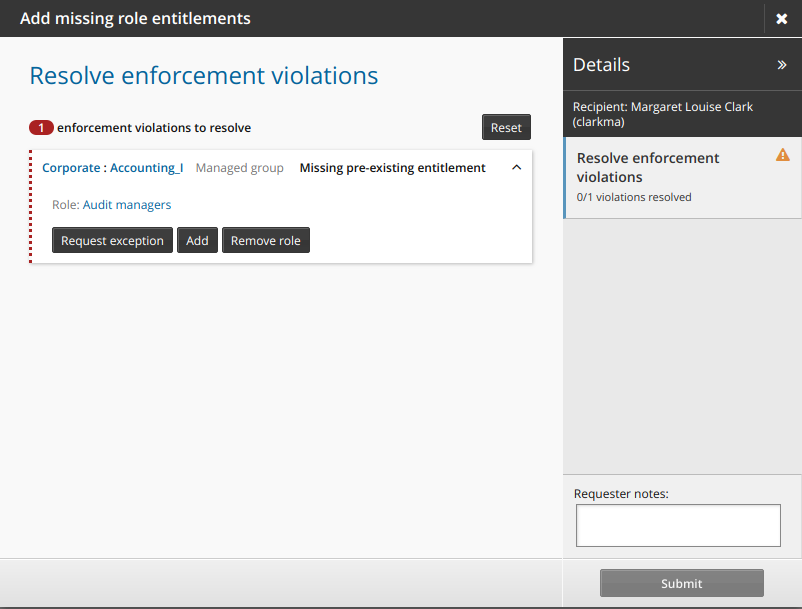Submit the enforcement violation resolution
802x609 pixels.
pos(680,583)
